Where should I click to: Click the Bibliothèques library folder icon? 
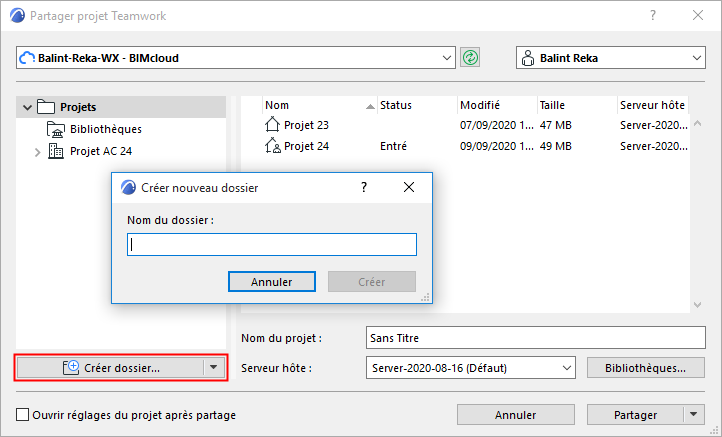(x=56, y=129)
